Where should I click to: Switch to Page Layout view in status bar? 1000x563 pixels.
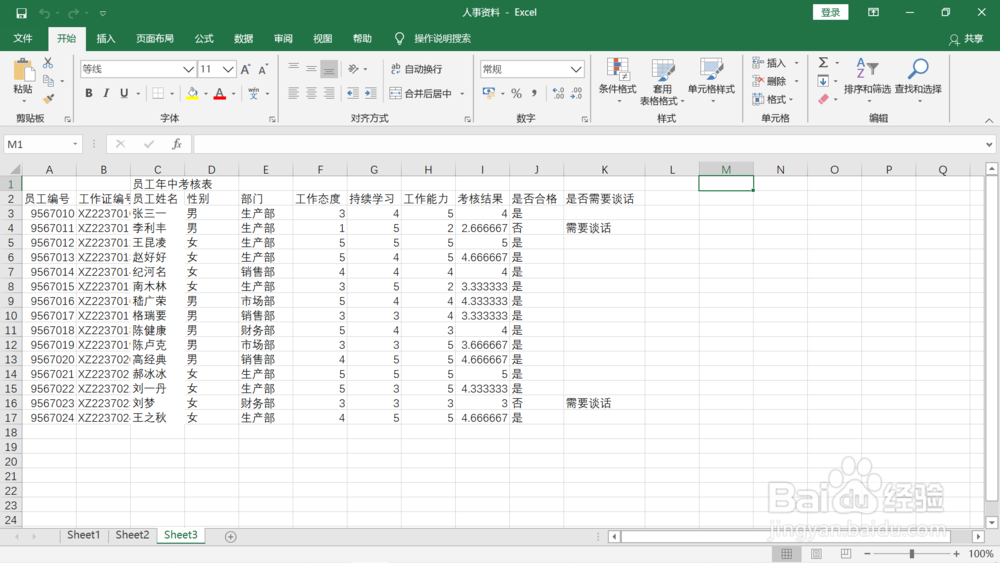(x=816, y=553)
